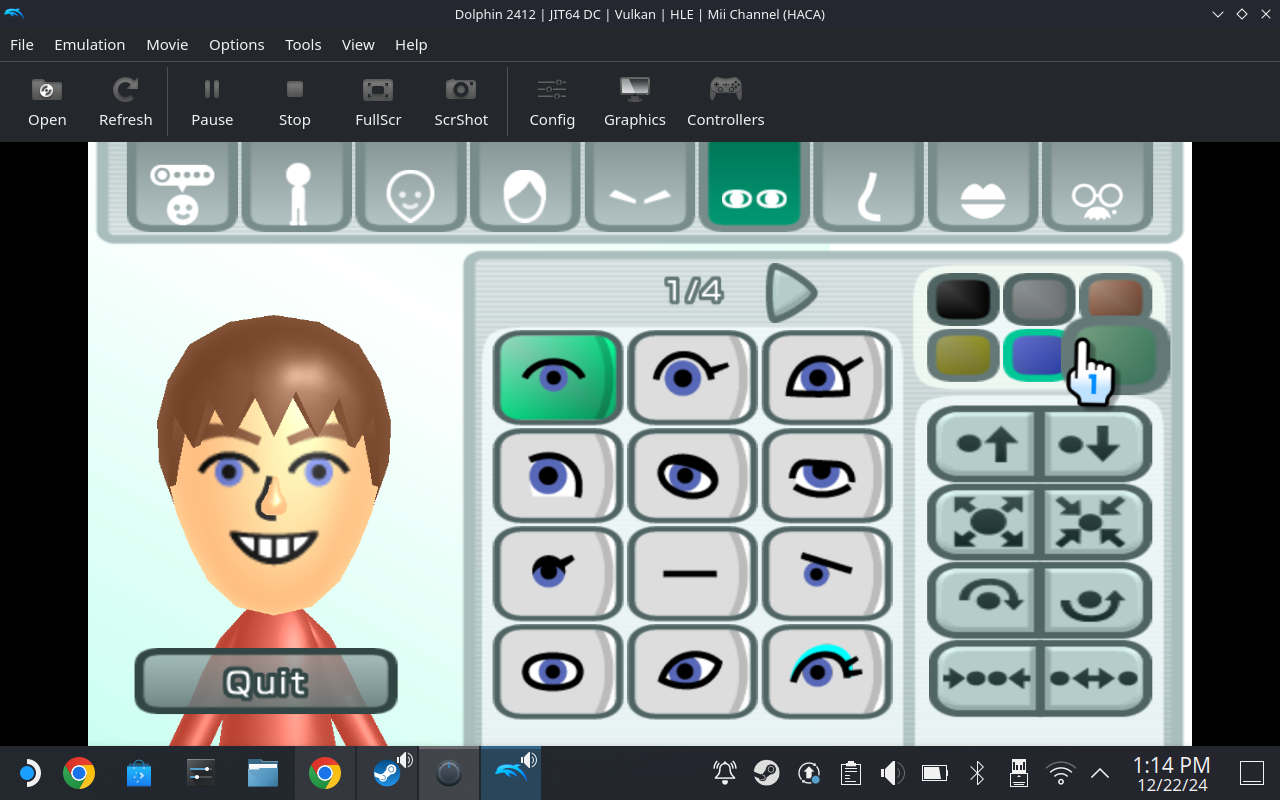Select the highlighted eyes tab
Viewport: 1280px width, 800px height.
click(754, 186)
